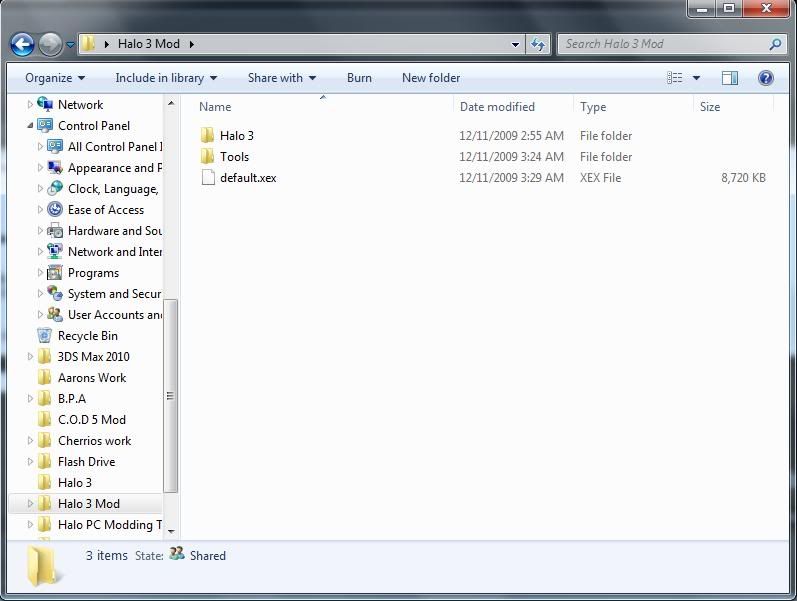The width and height of the screenshot is (797, 601).
Task: Click the navigation pane scrollbar thumb
Action: (171, 396)
